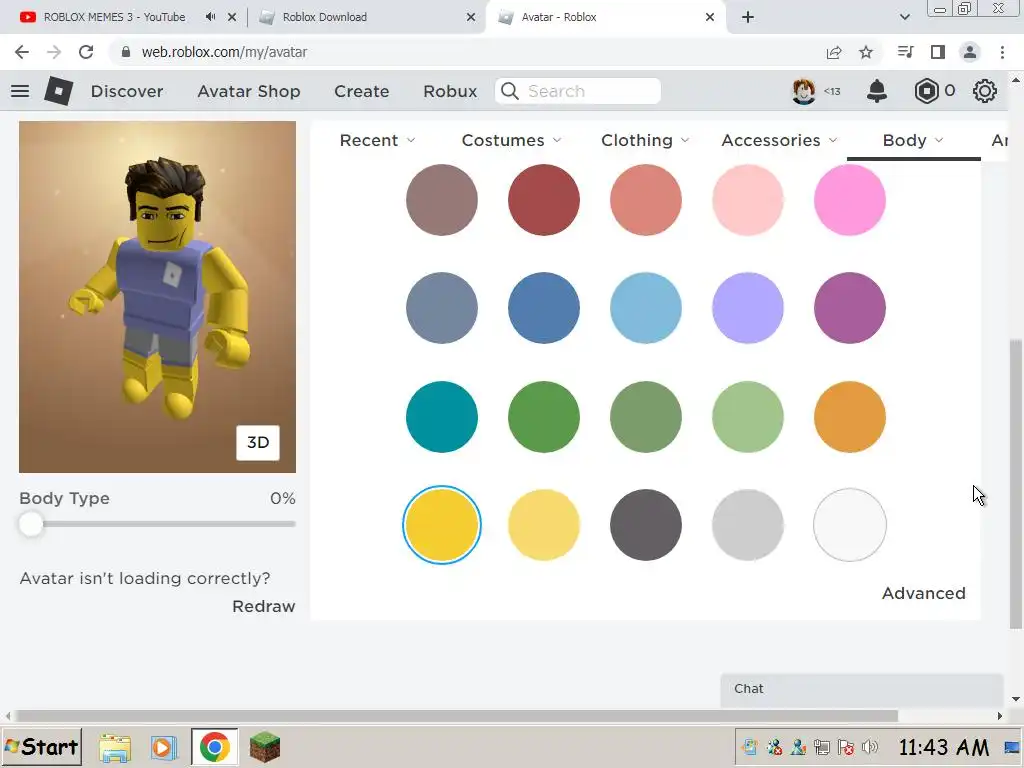
Task: Launch media player from the taskbar
Action: (164, 748)
